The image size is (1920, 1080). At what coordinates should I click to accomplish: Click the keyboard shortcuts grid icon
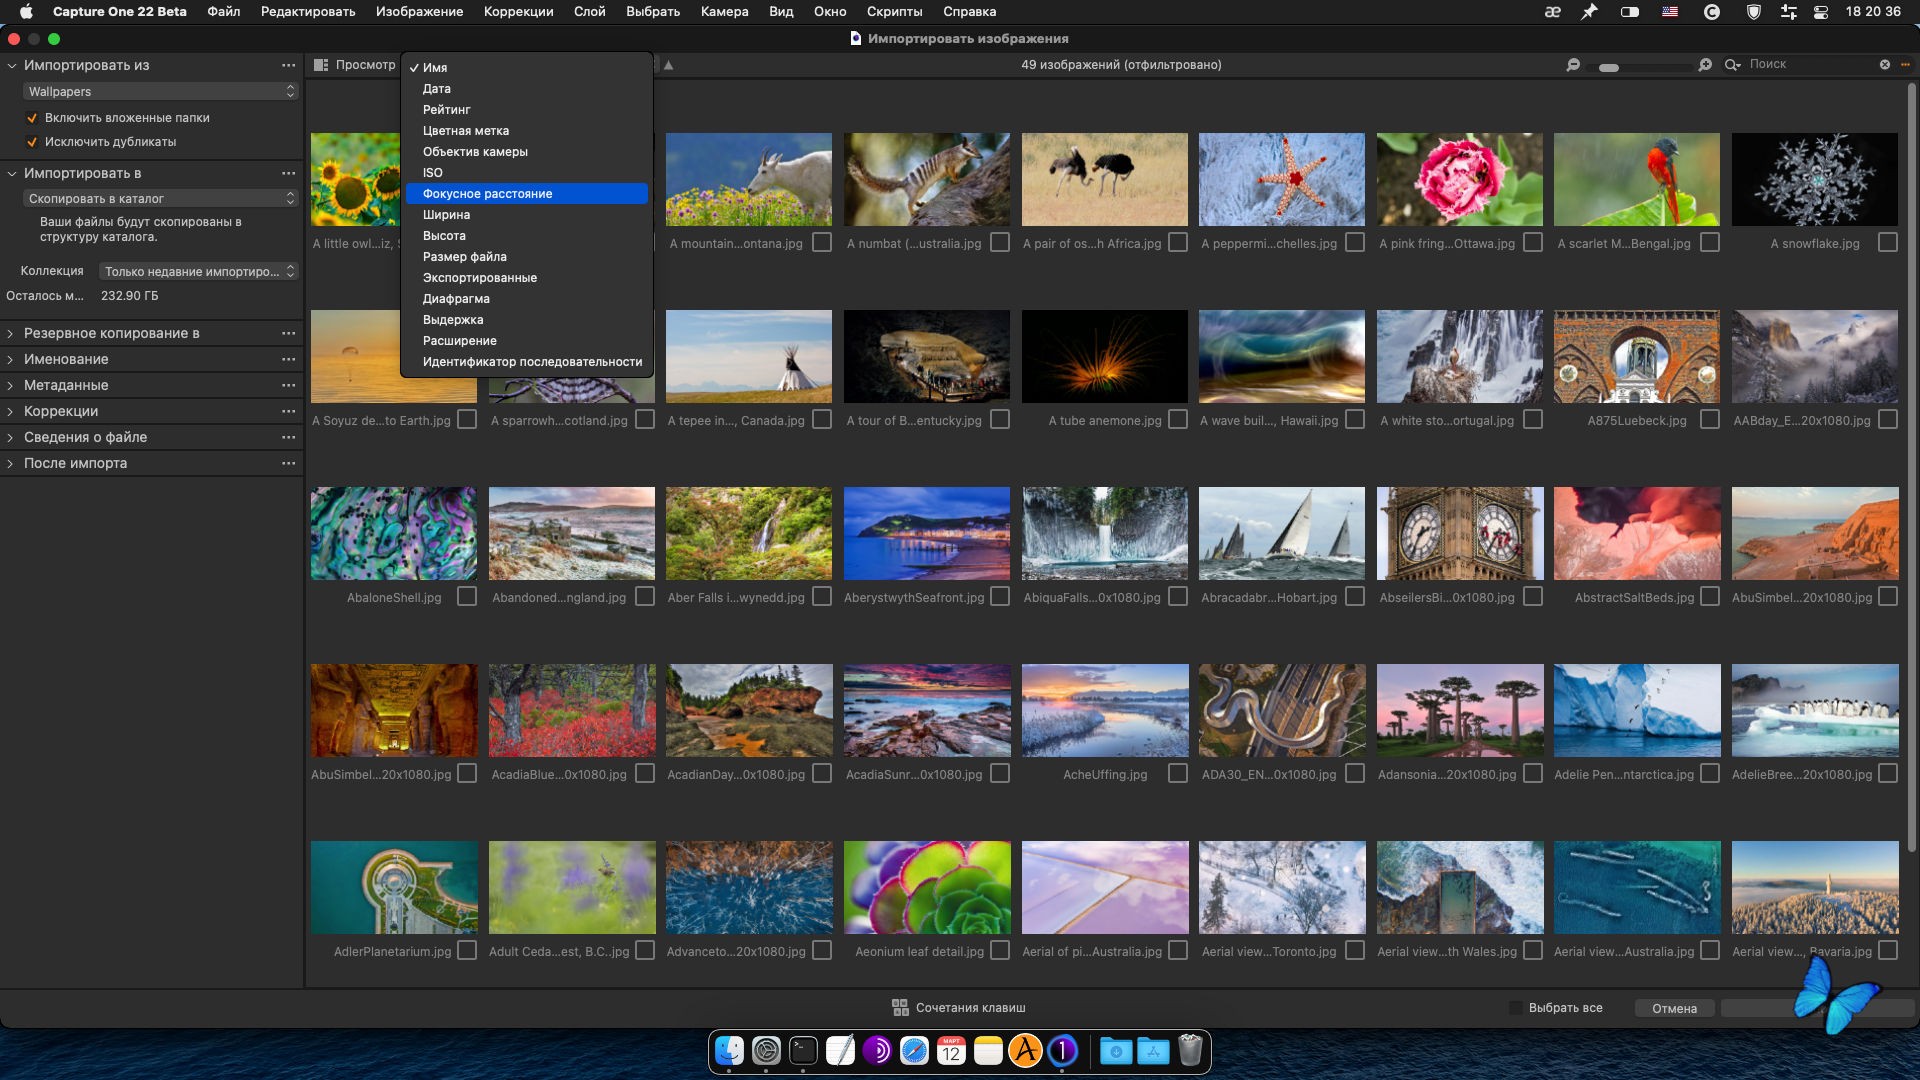tap(900, 1008)
